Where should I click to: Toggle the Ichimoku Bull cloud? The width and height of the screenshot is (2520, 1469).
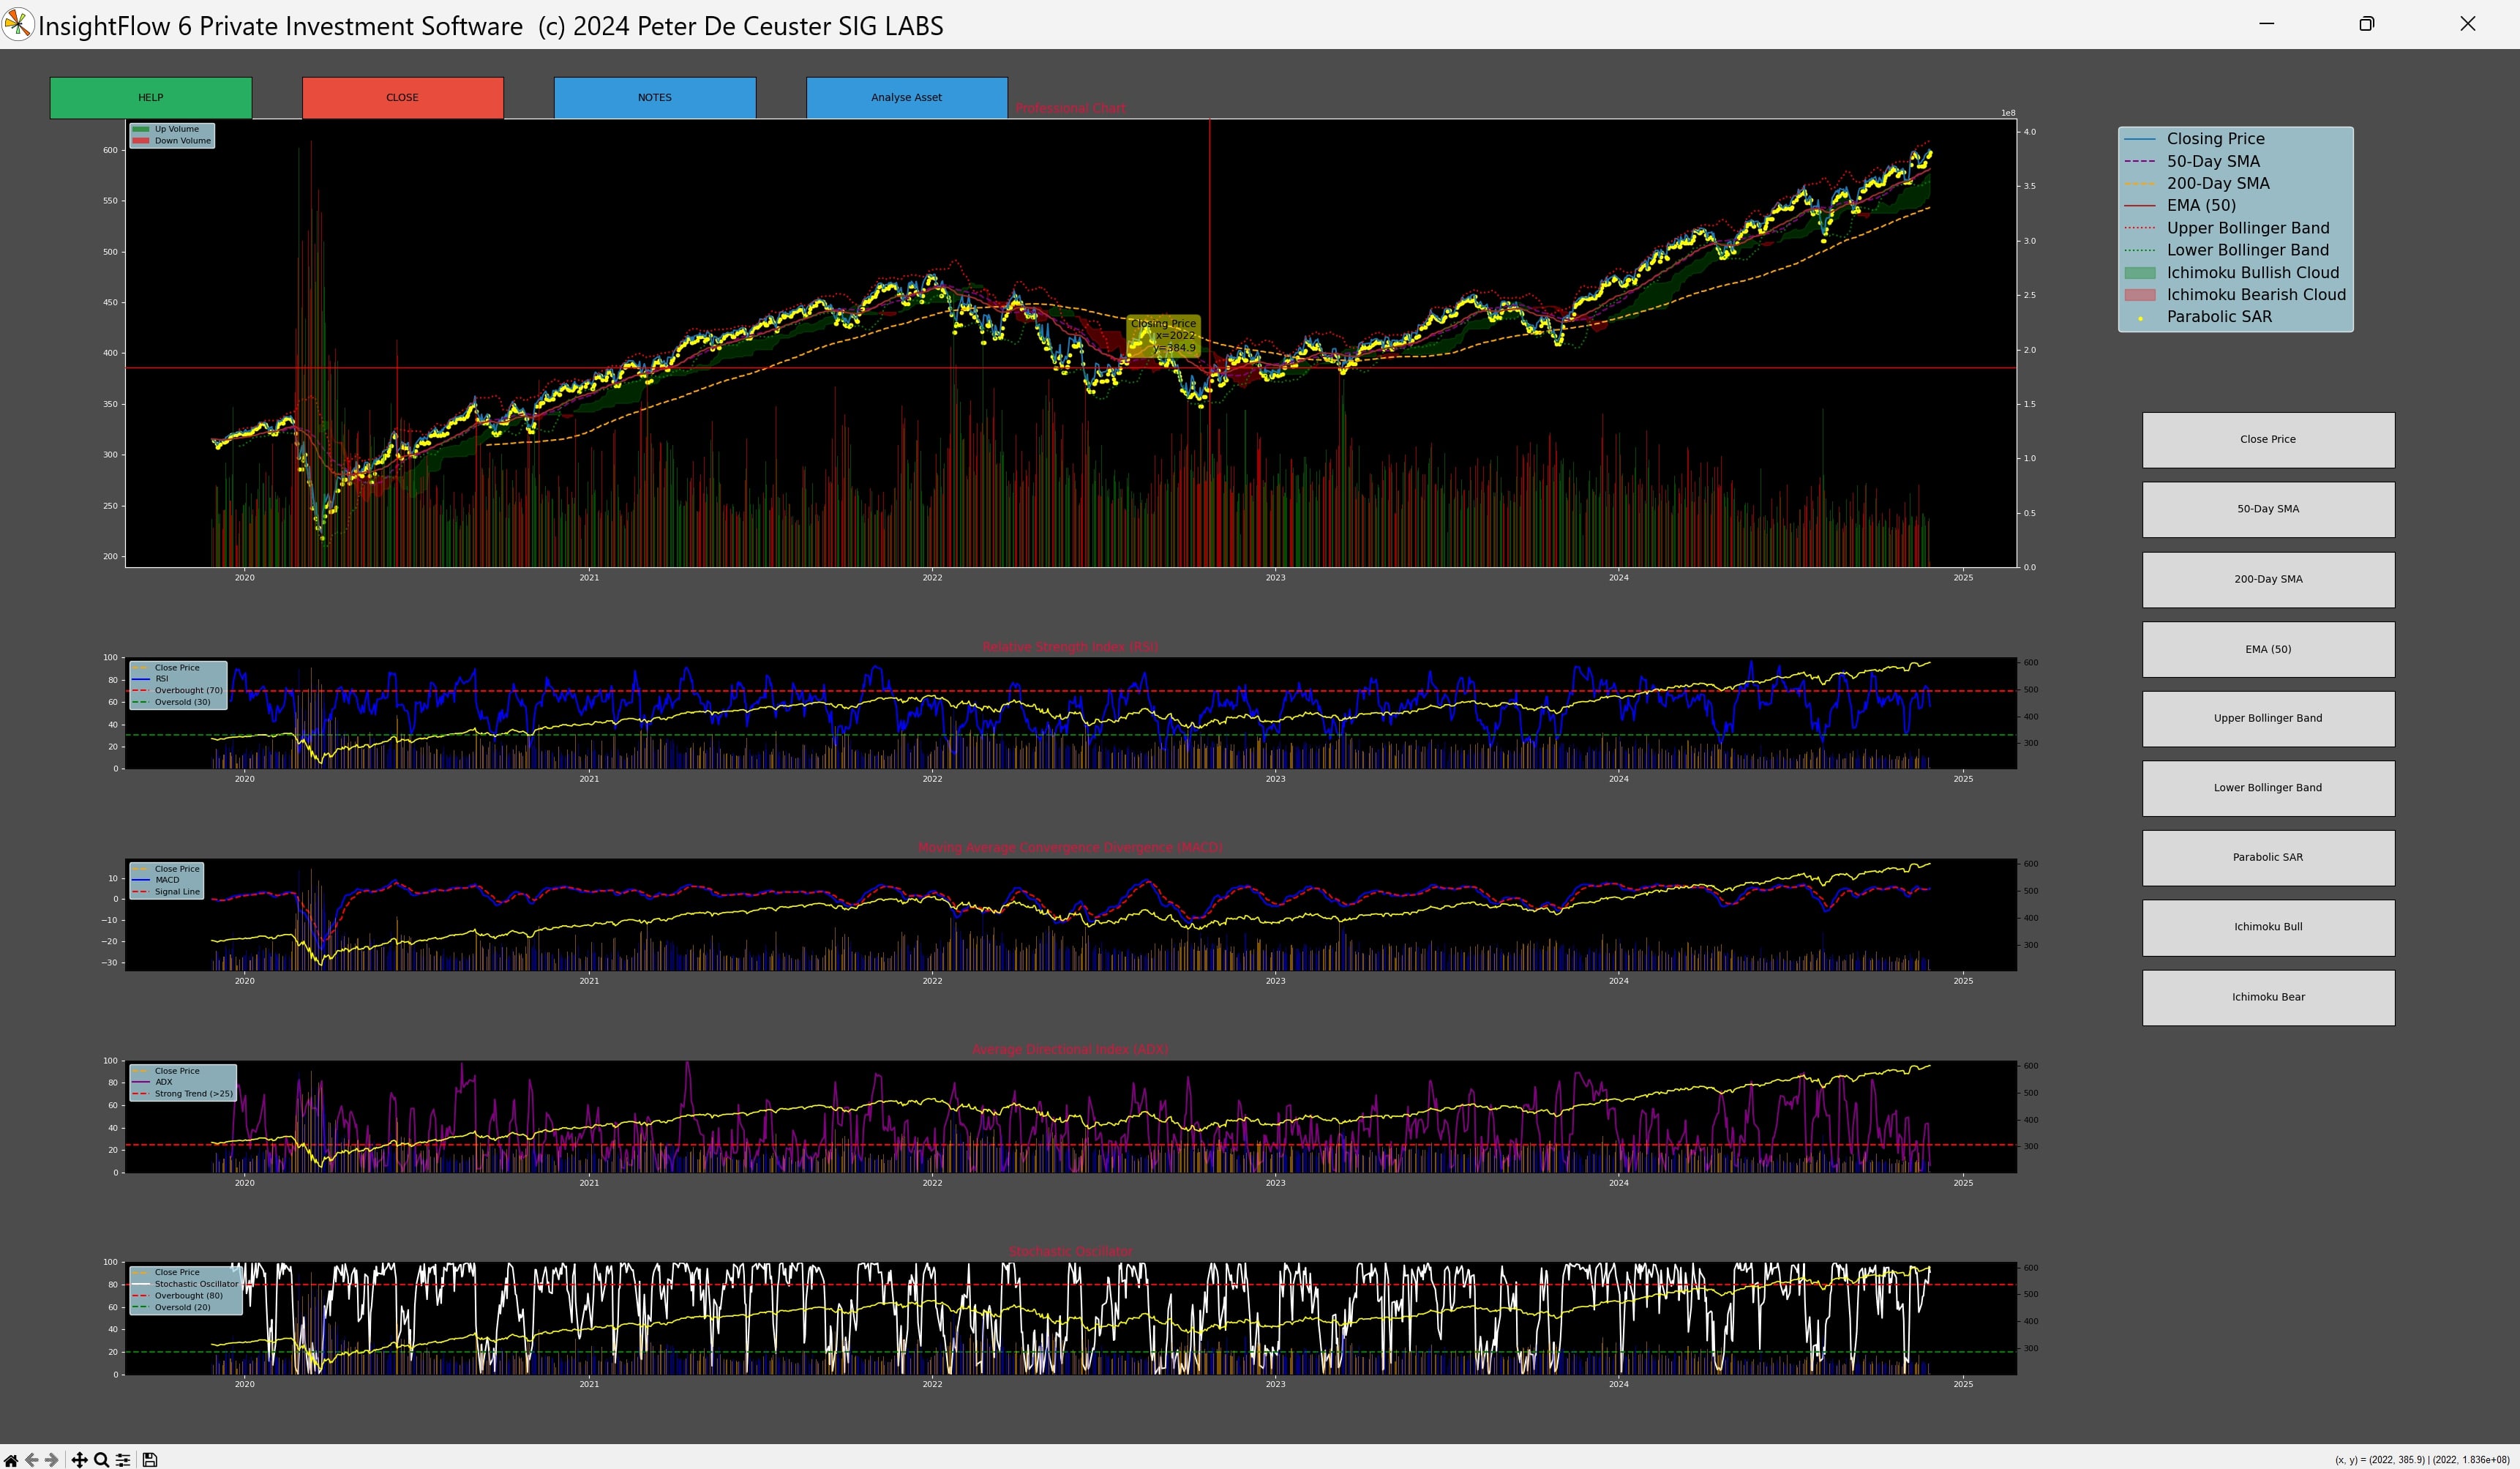[2268, 927]
